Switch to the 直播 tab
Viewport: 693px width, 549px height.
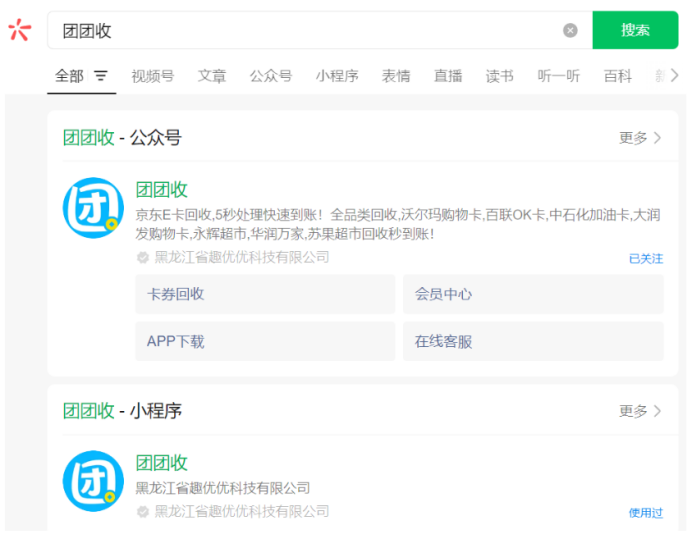pos(448,76)
